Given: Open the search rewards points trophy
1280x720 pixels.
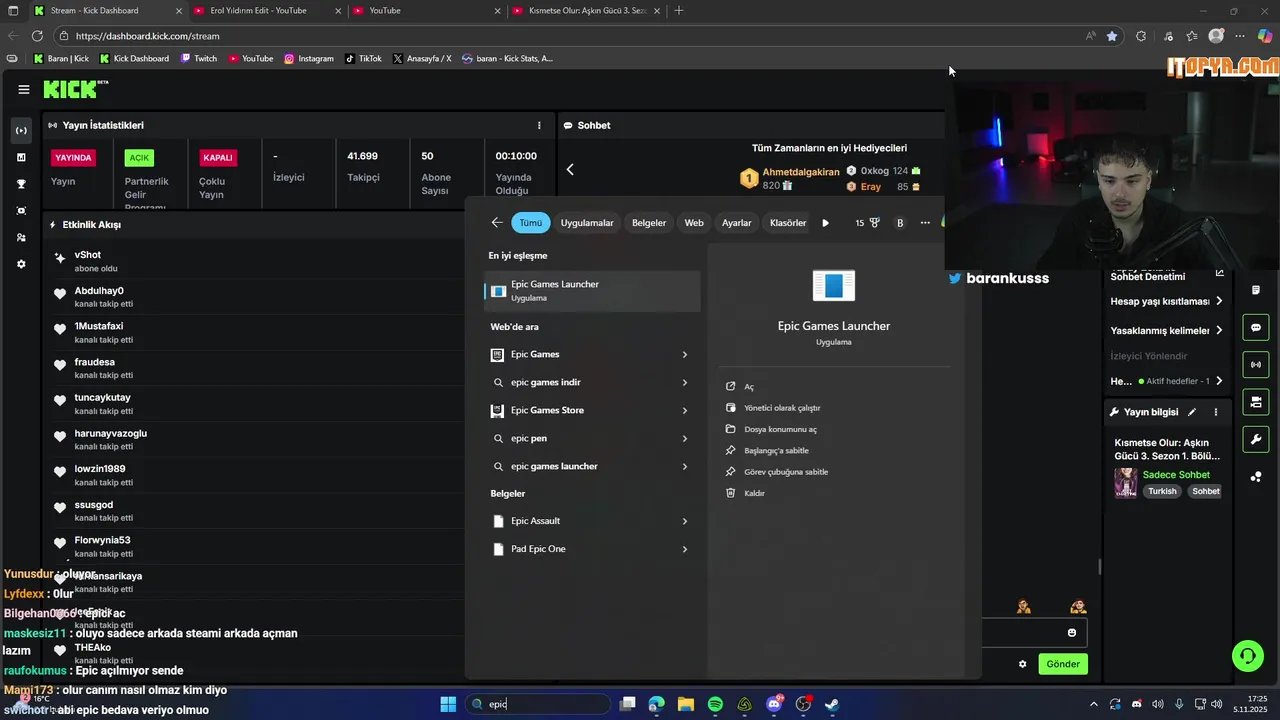Looking at the screenshot, I should [x=867, y=223].
